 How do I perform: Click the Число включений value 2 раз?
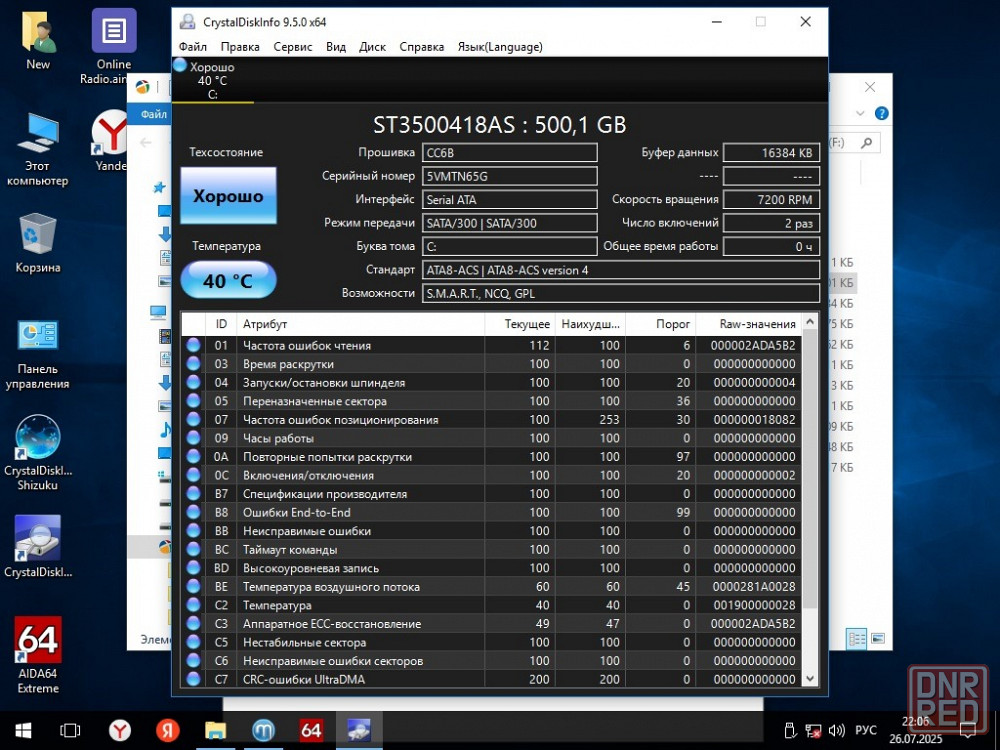coord(771,223)
